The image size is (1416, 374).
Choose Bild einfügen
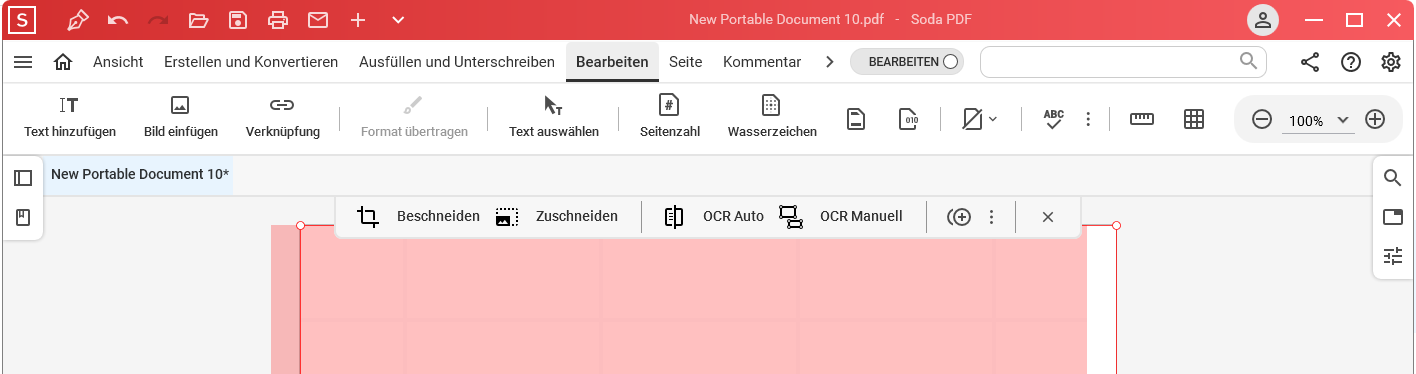(180, 118)
